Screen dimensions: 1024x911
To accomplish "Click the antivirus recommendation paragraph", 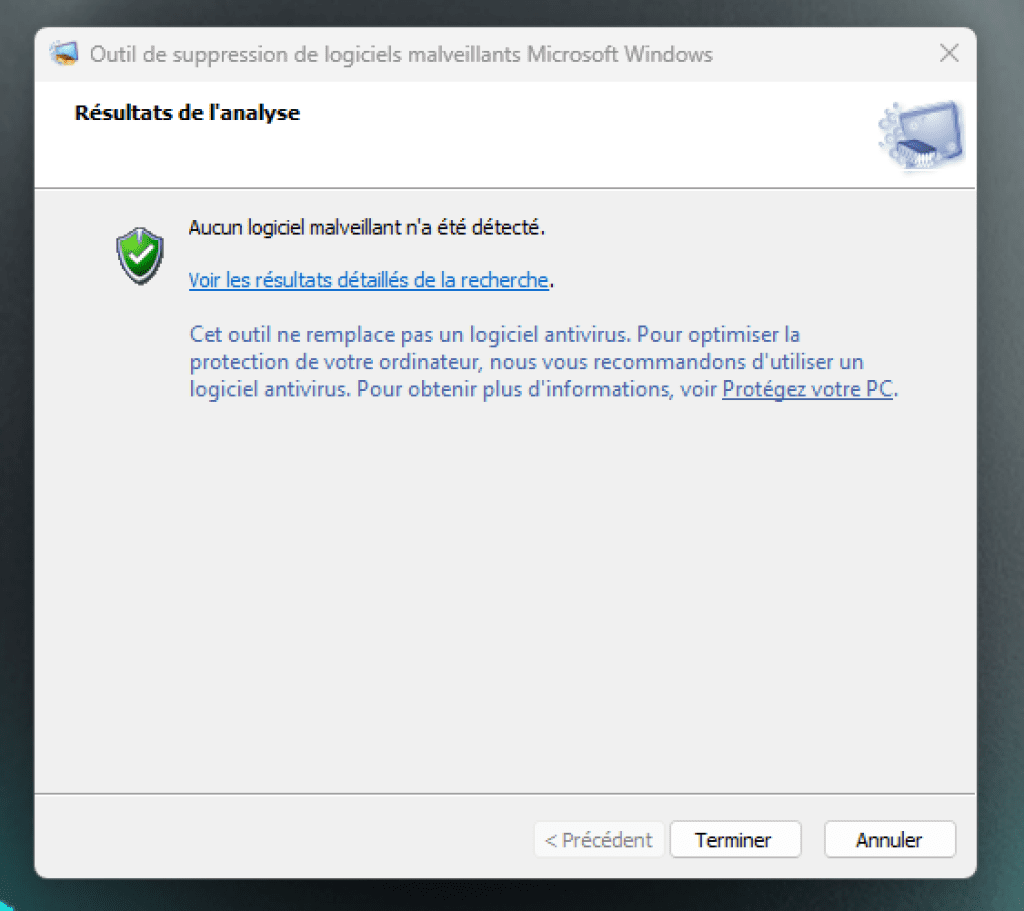I will pyautogui.click(x=543, y=362).
